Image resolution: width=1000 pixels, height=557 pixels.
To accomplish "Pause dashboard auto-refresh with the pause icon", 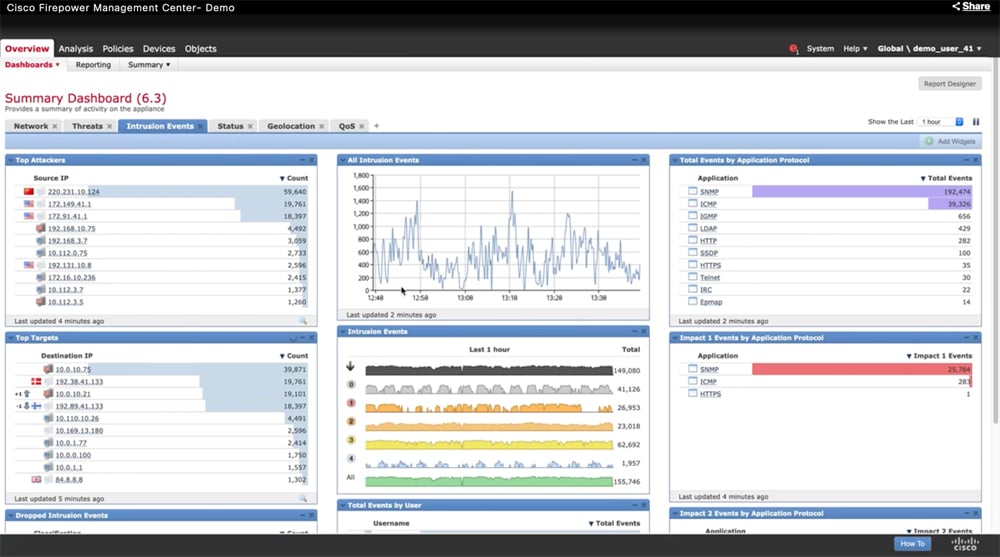I will 976,122.
